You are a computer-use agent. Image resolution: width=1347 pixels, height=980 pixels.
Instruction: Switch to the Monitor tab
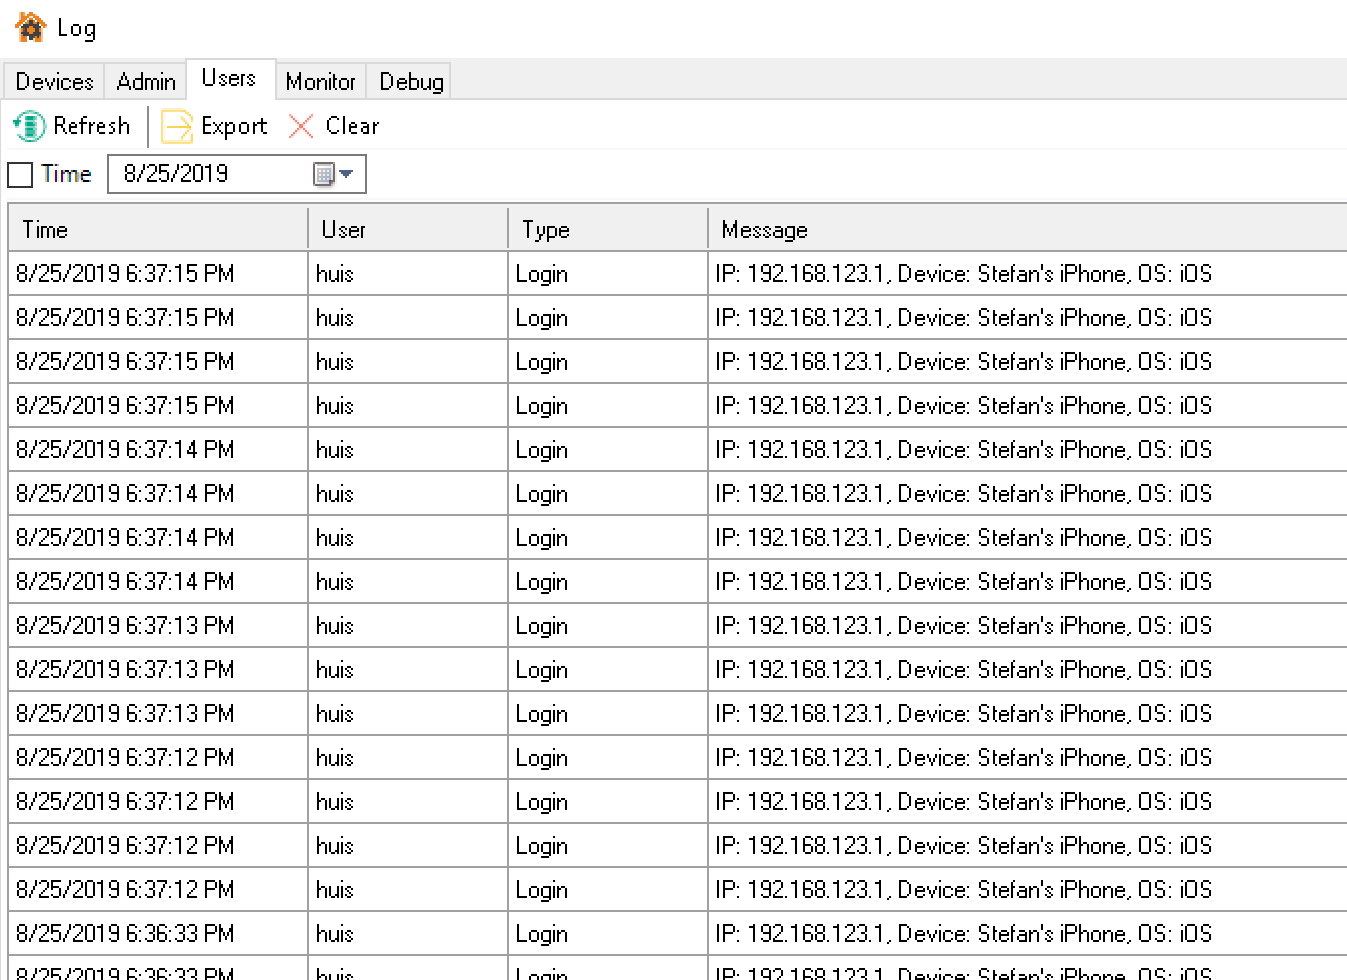coord(320,81)
